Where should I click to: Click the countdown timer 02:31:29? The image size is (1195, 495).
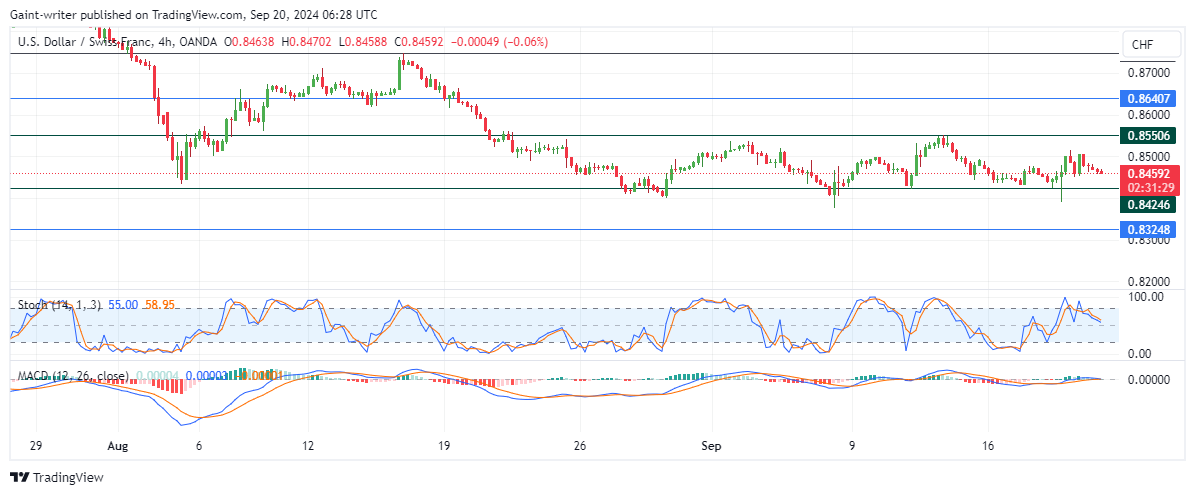click(1152, 187)
